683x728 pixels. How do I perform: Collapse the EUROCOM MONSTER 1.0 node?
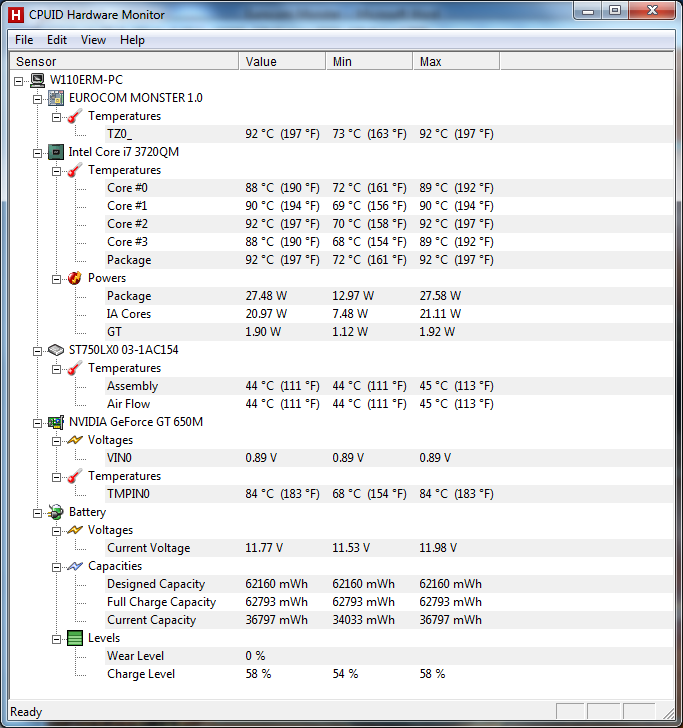point(38,99)
